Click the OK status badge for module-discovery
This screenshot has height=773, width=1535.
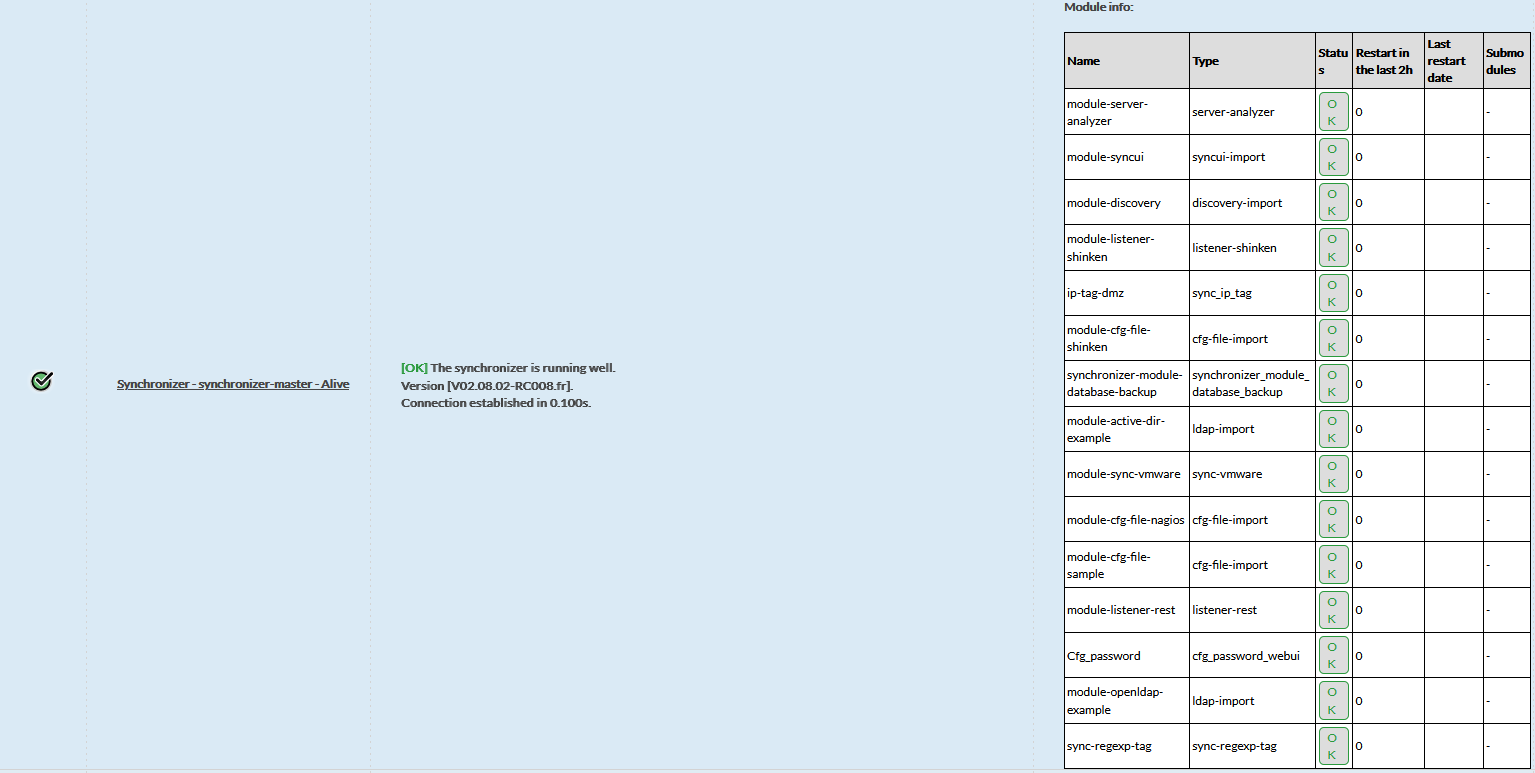pos(1333,203)
